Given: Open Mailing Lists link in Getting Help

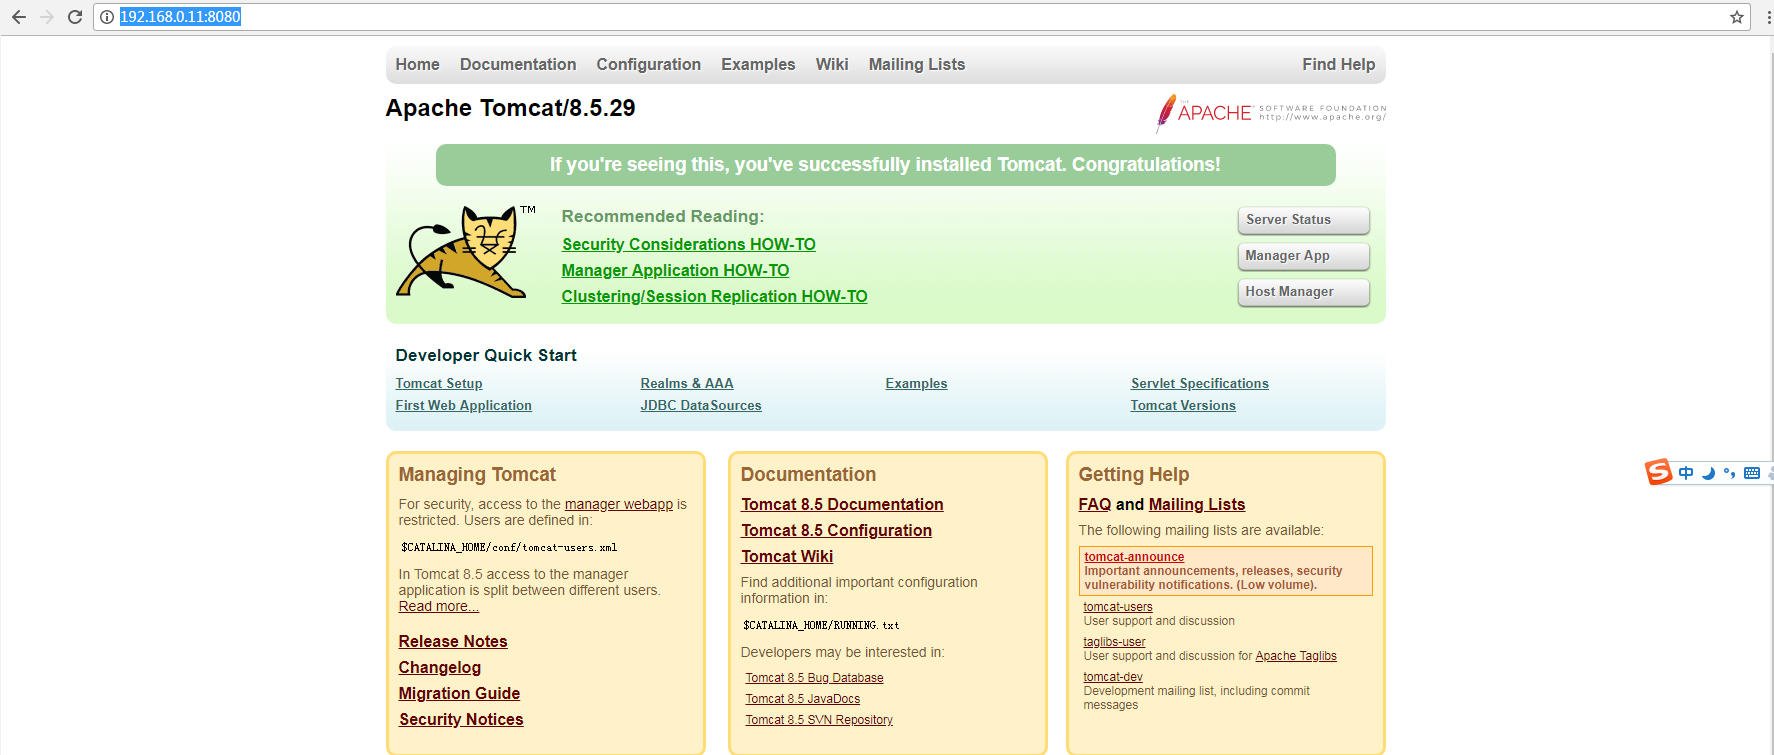Looking at the screenshot, I should (x=1197, y=505).
